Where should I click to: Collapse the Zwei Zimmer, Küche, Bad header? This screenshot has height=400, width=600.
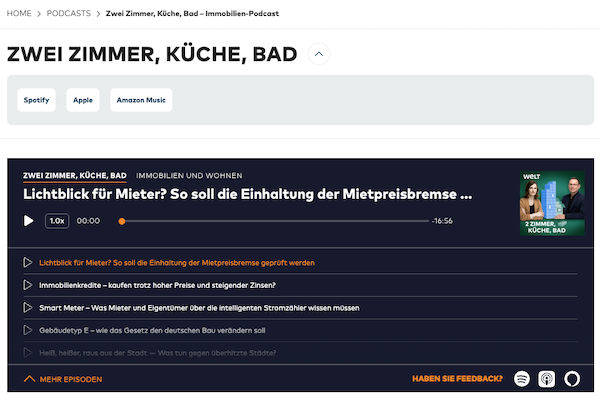[x=318, y=54]
